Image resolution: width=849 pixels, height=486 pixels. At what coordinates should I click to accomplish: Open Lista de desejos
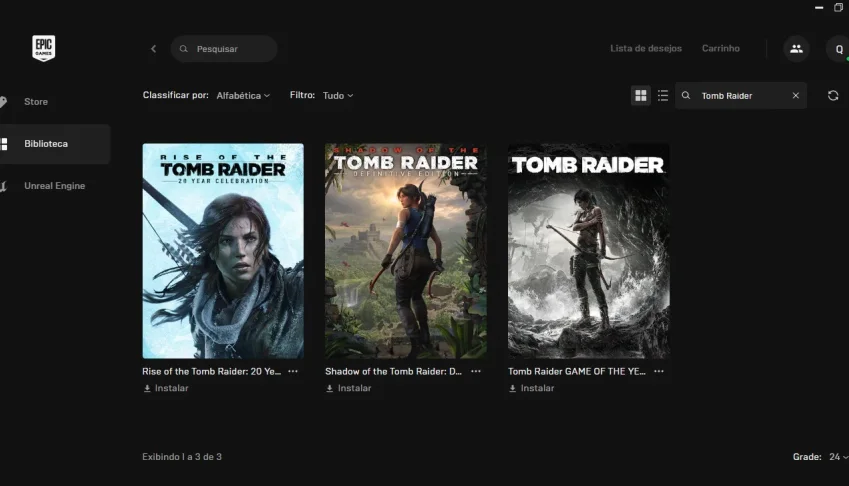click(646, 48)
